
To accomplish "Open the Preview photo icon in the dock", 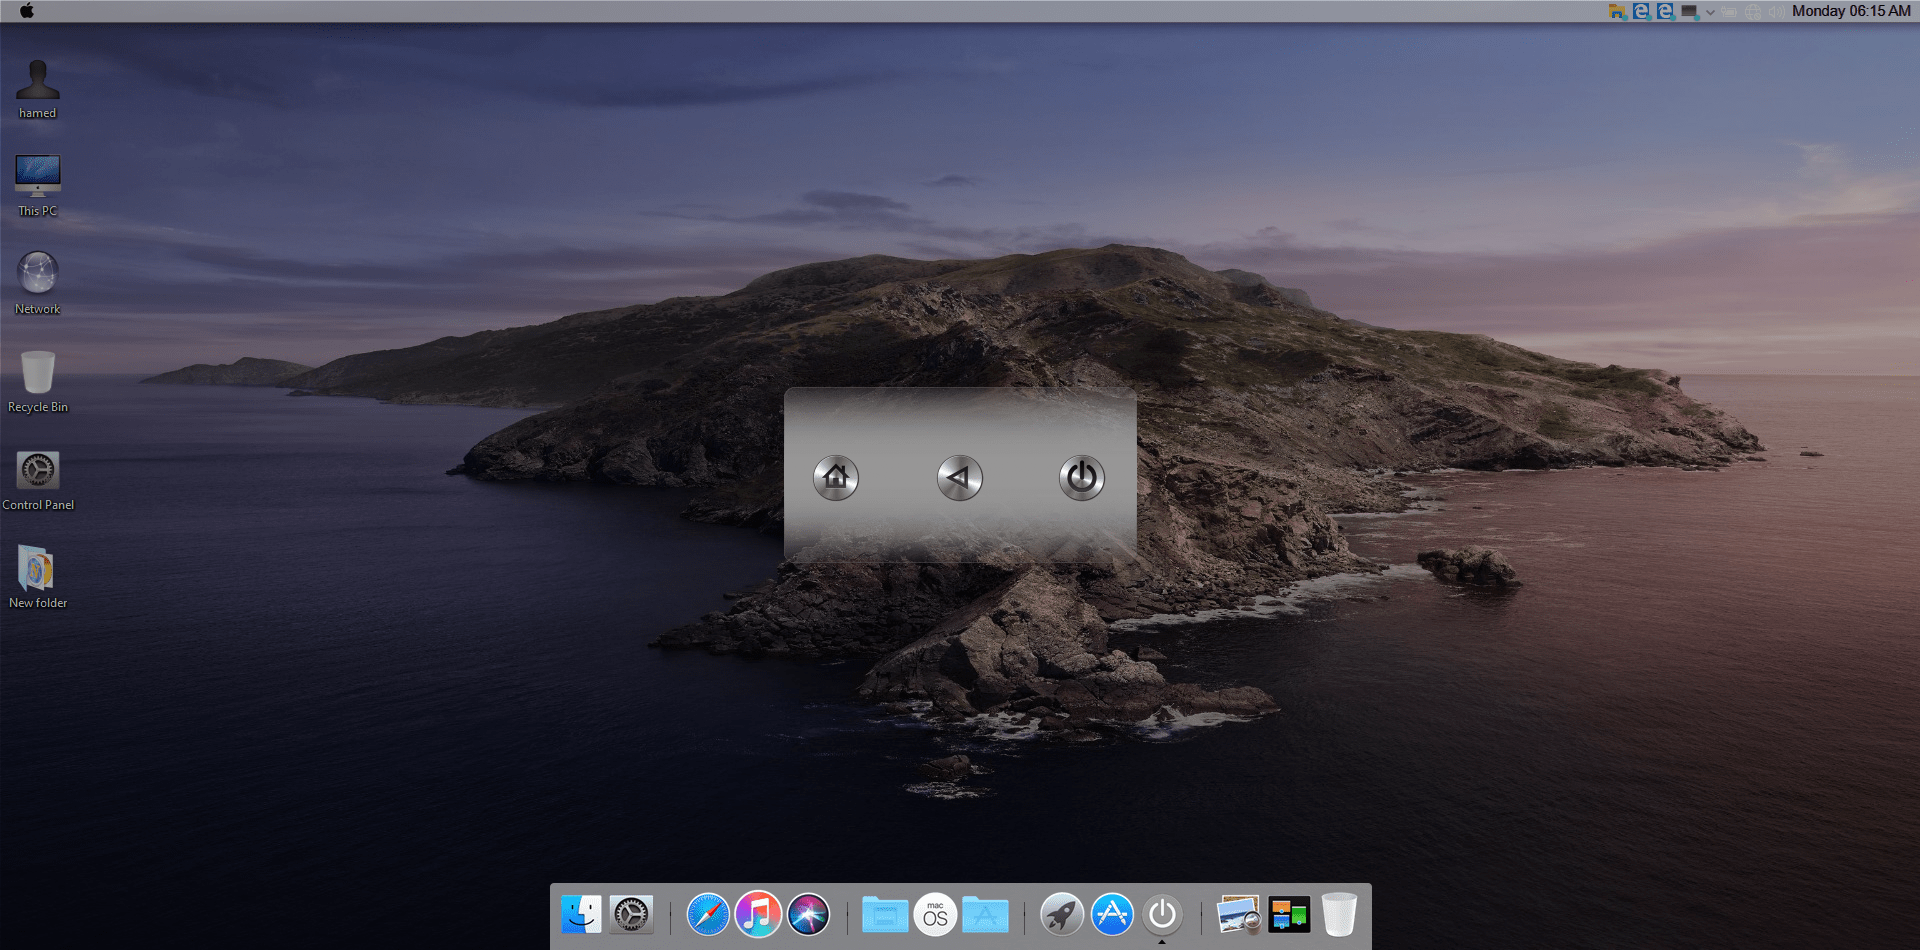I will click(x=1239, y=914).
